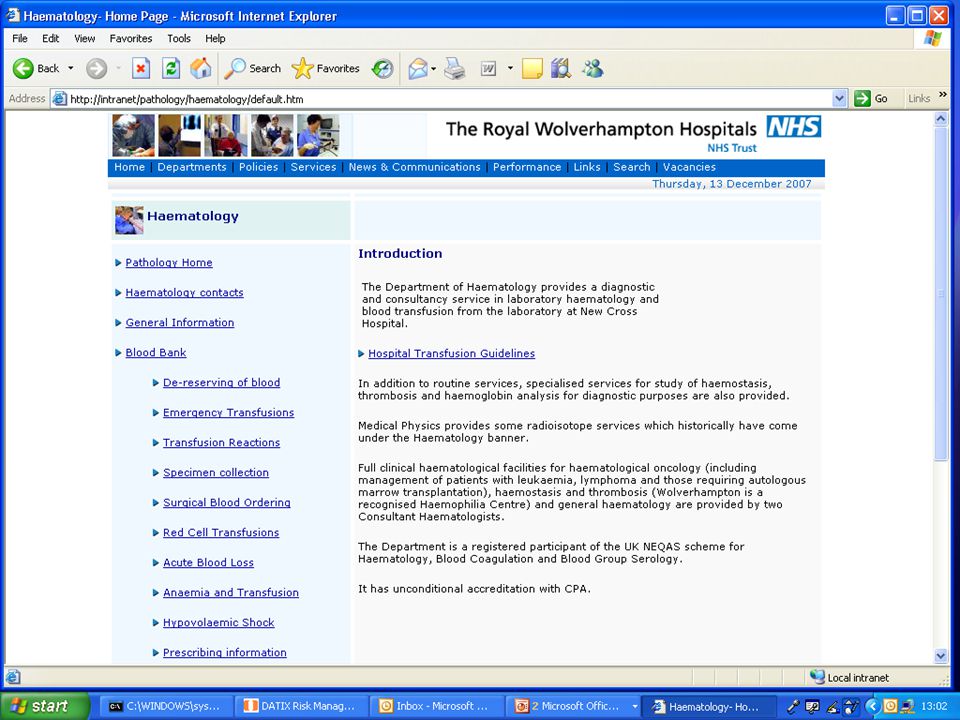The image size is (960, 720).
Task: Open the Messenger people icon
Action: 593,69
